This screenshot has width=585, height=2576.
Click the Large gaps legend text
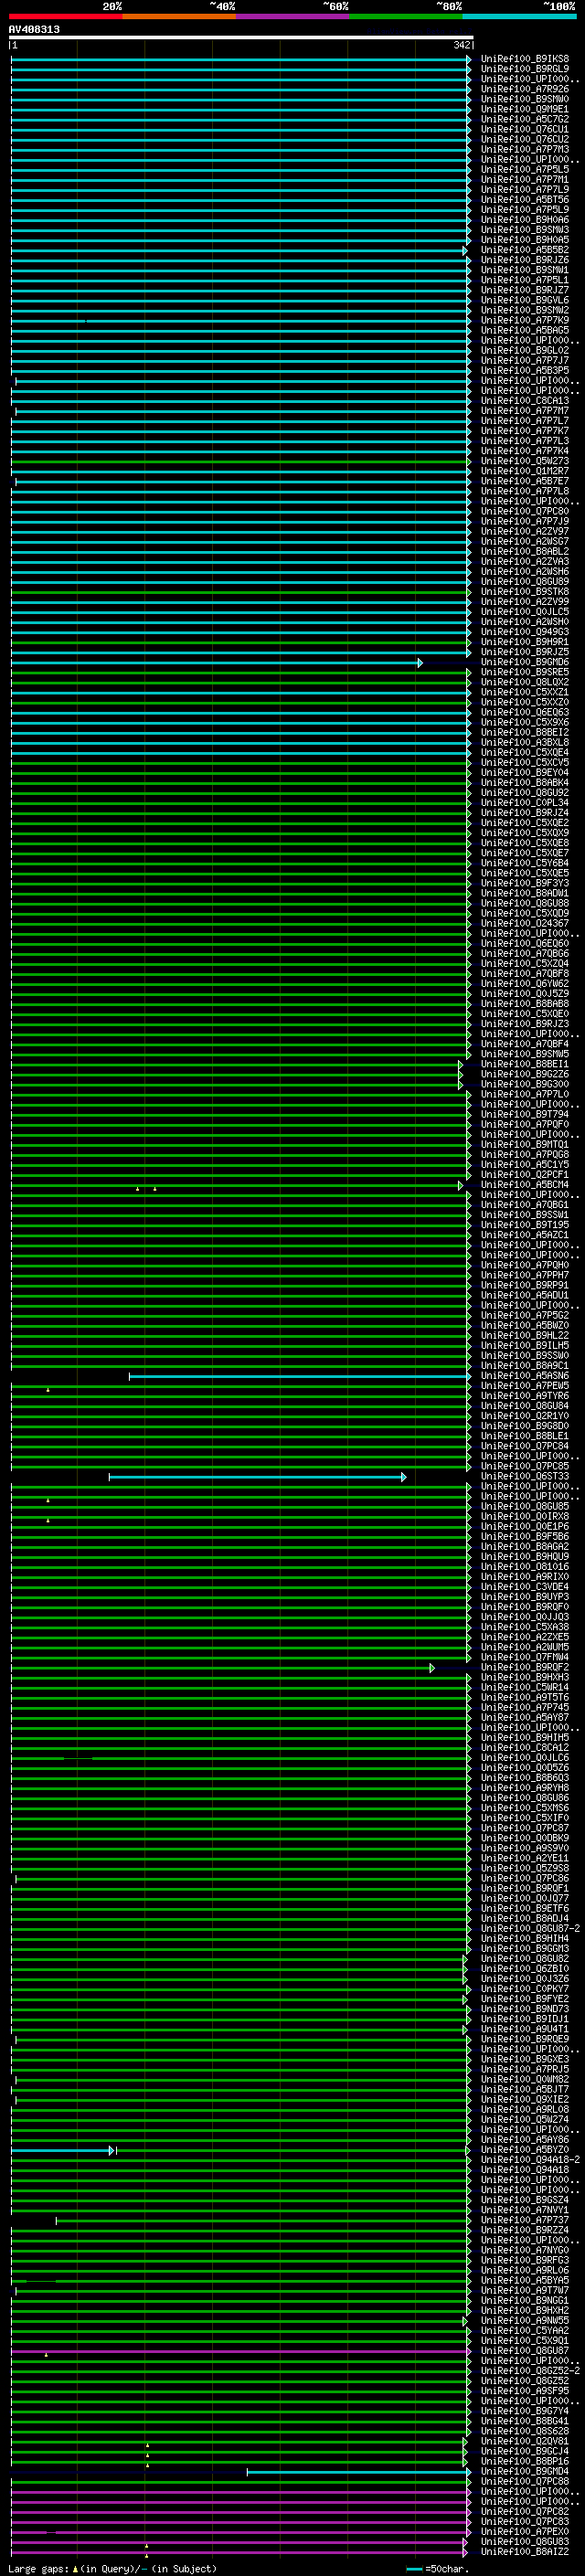click(x=112, y=2569)
